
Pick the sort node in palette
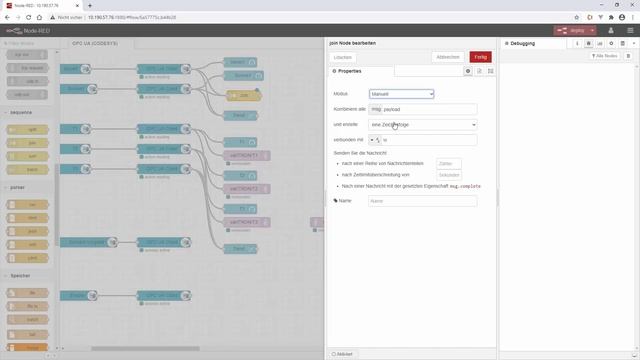pos(28,156)
